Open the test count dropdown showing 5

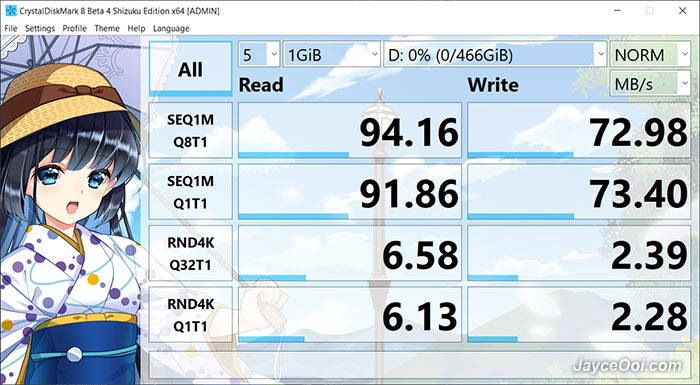pos(259,55)
